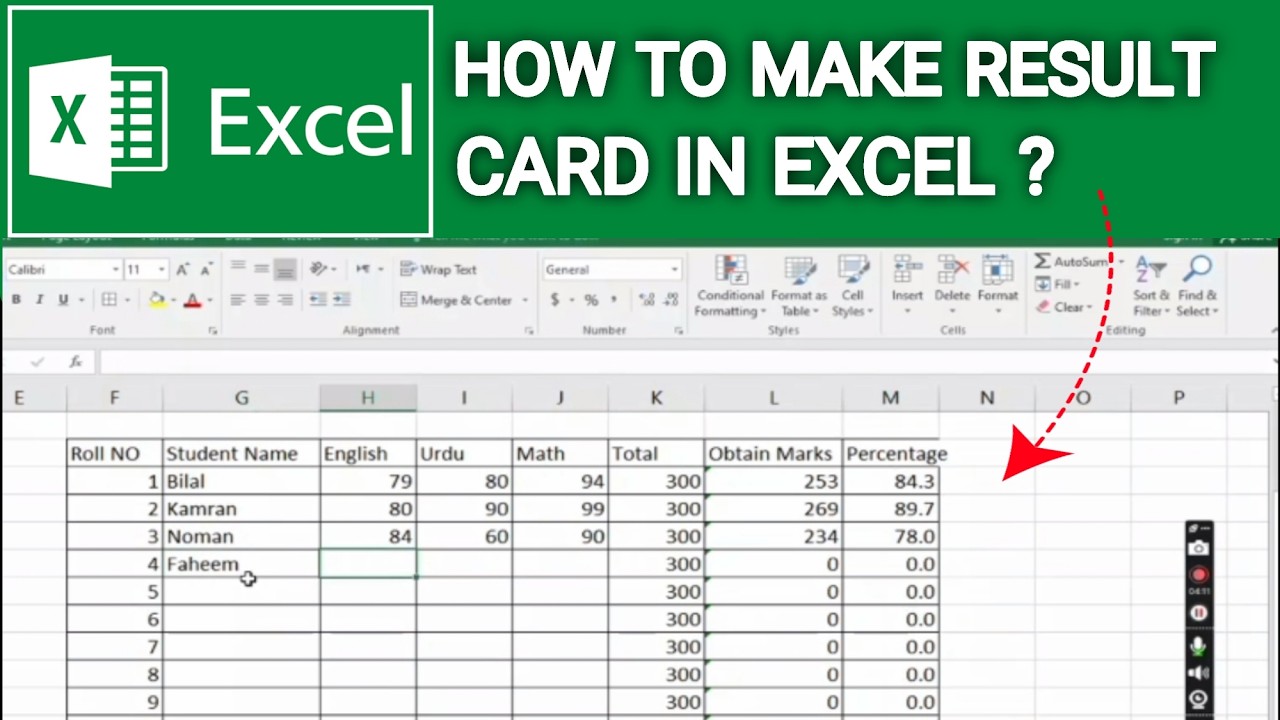
Task: Mute the recorder microphone
Action: pos(1199,646)
